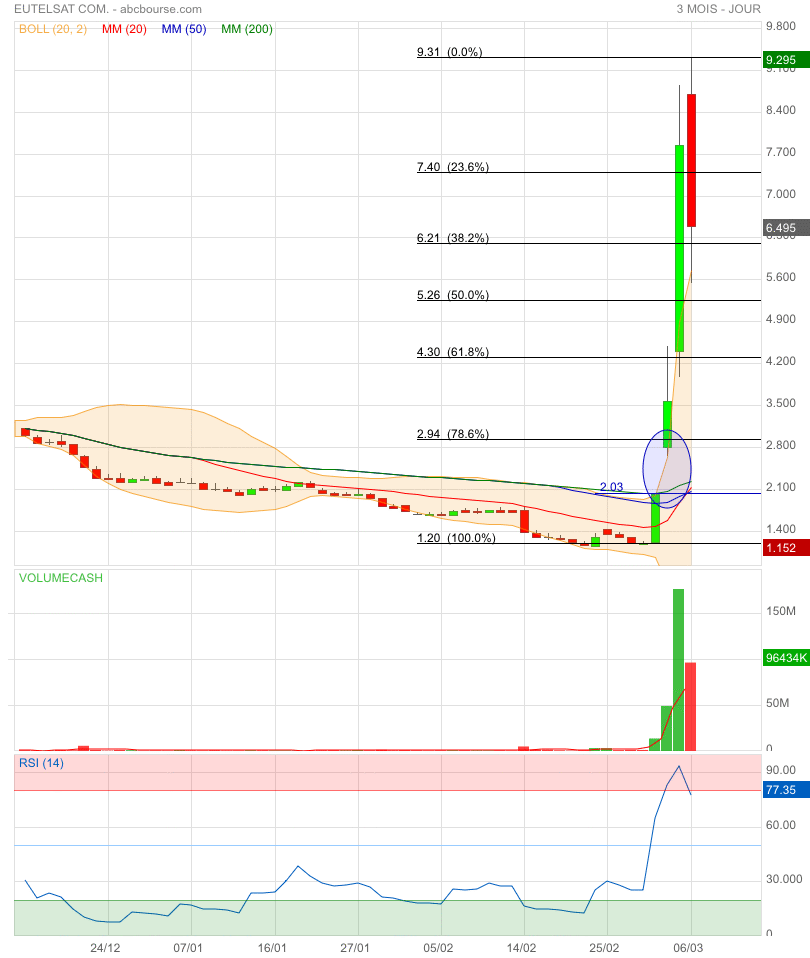
Task: Click the 2.800 price axis value
Action: coord(781,445)
